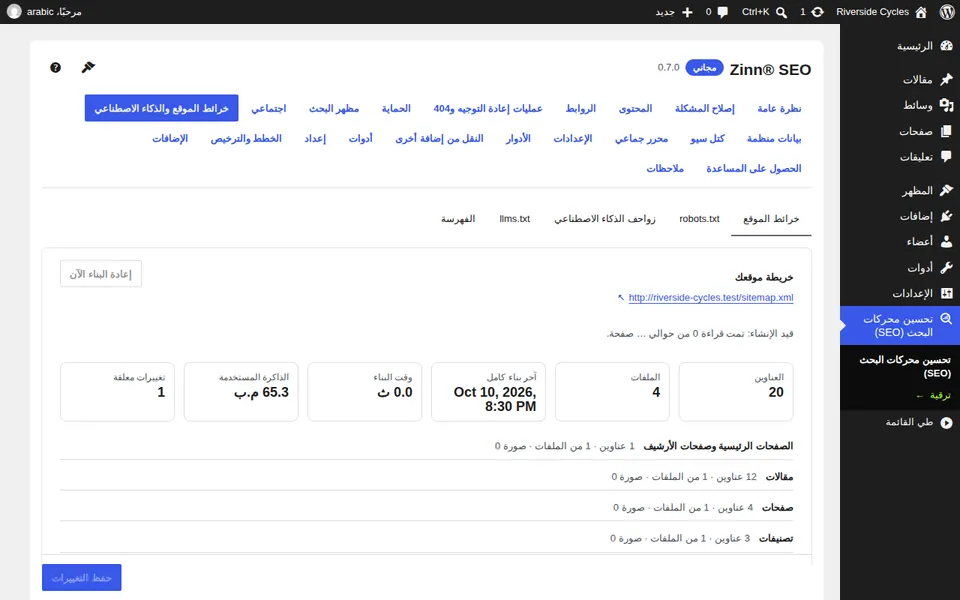Click the updates refresh icon

817,12
